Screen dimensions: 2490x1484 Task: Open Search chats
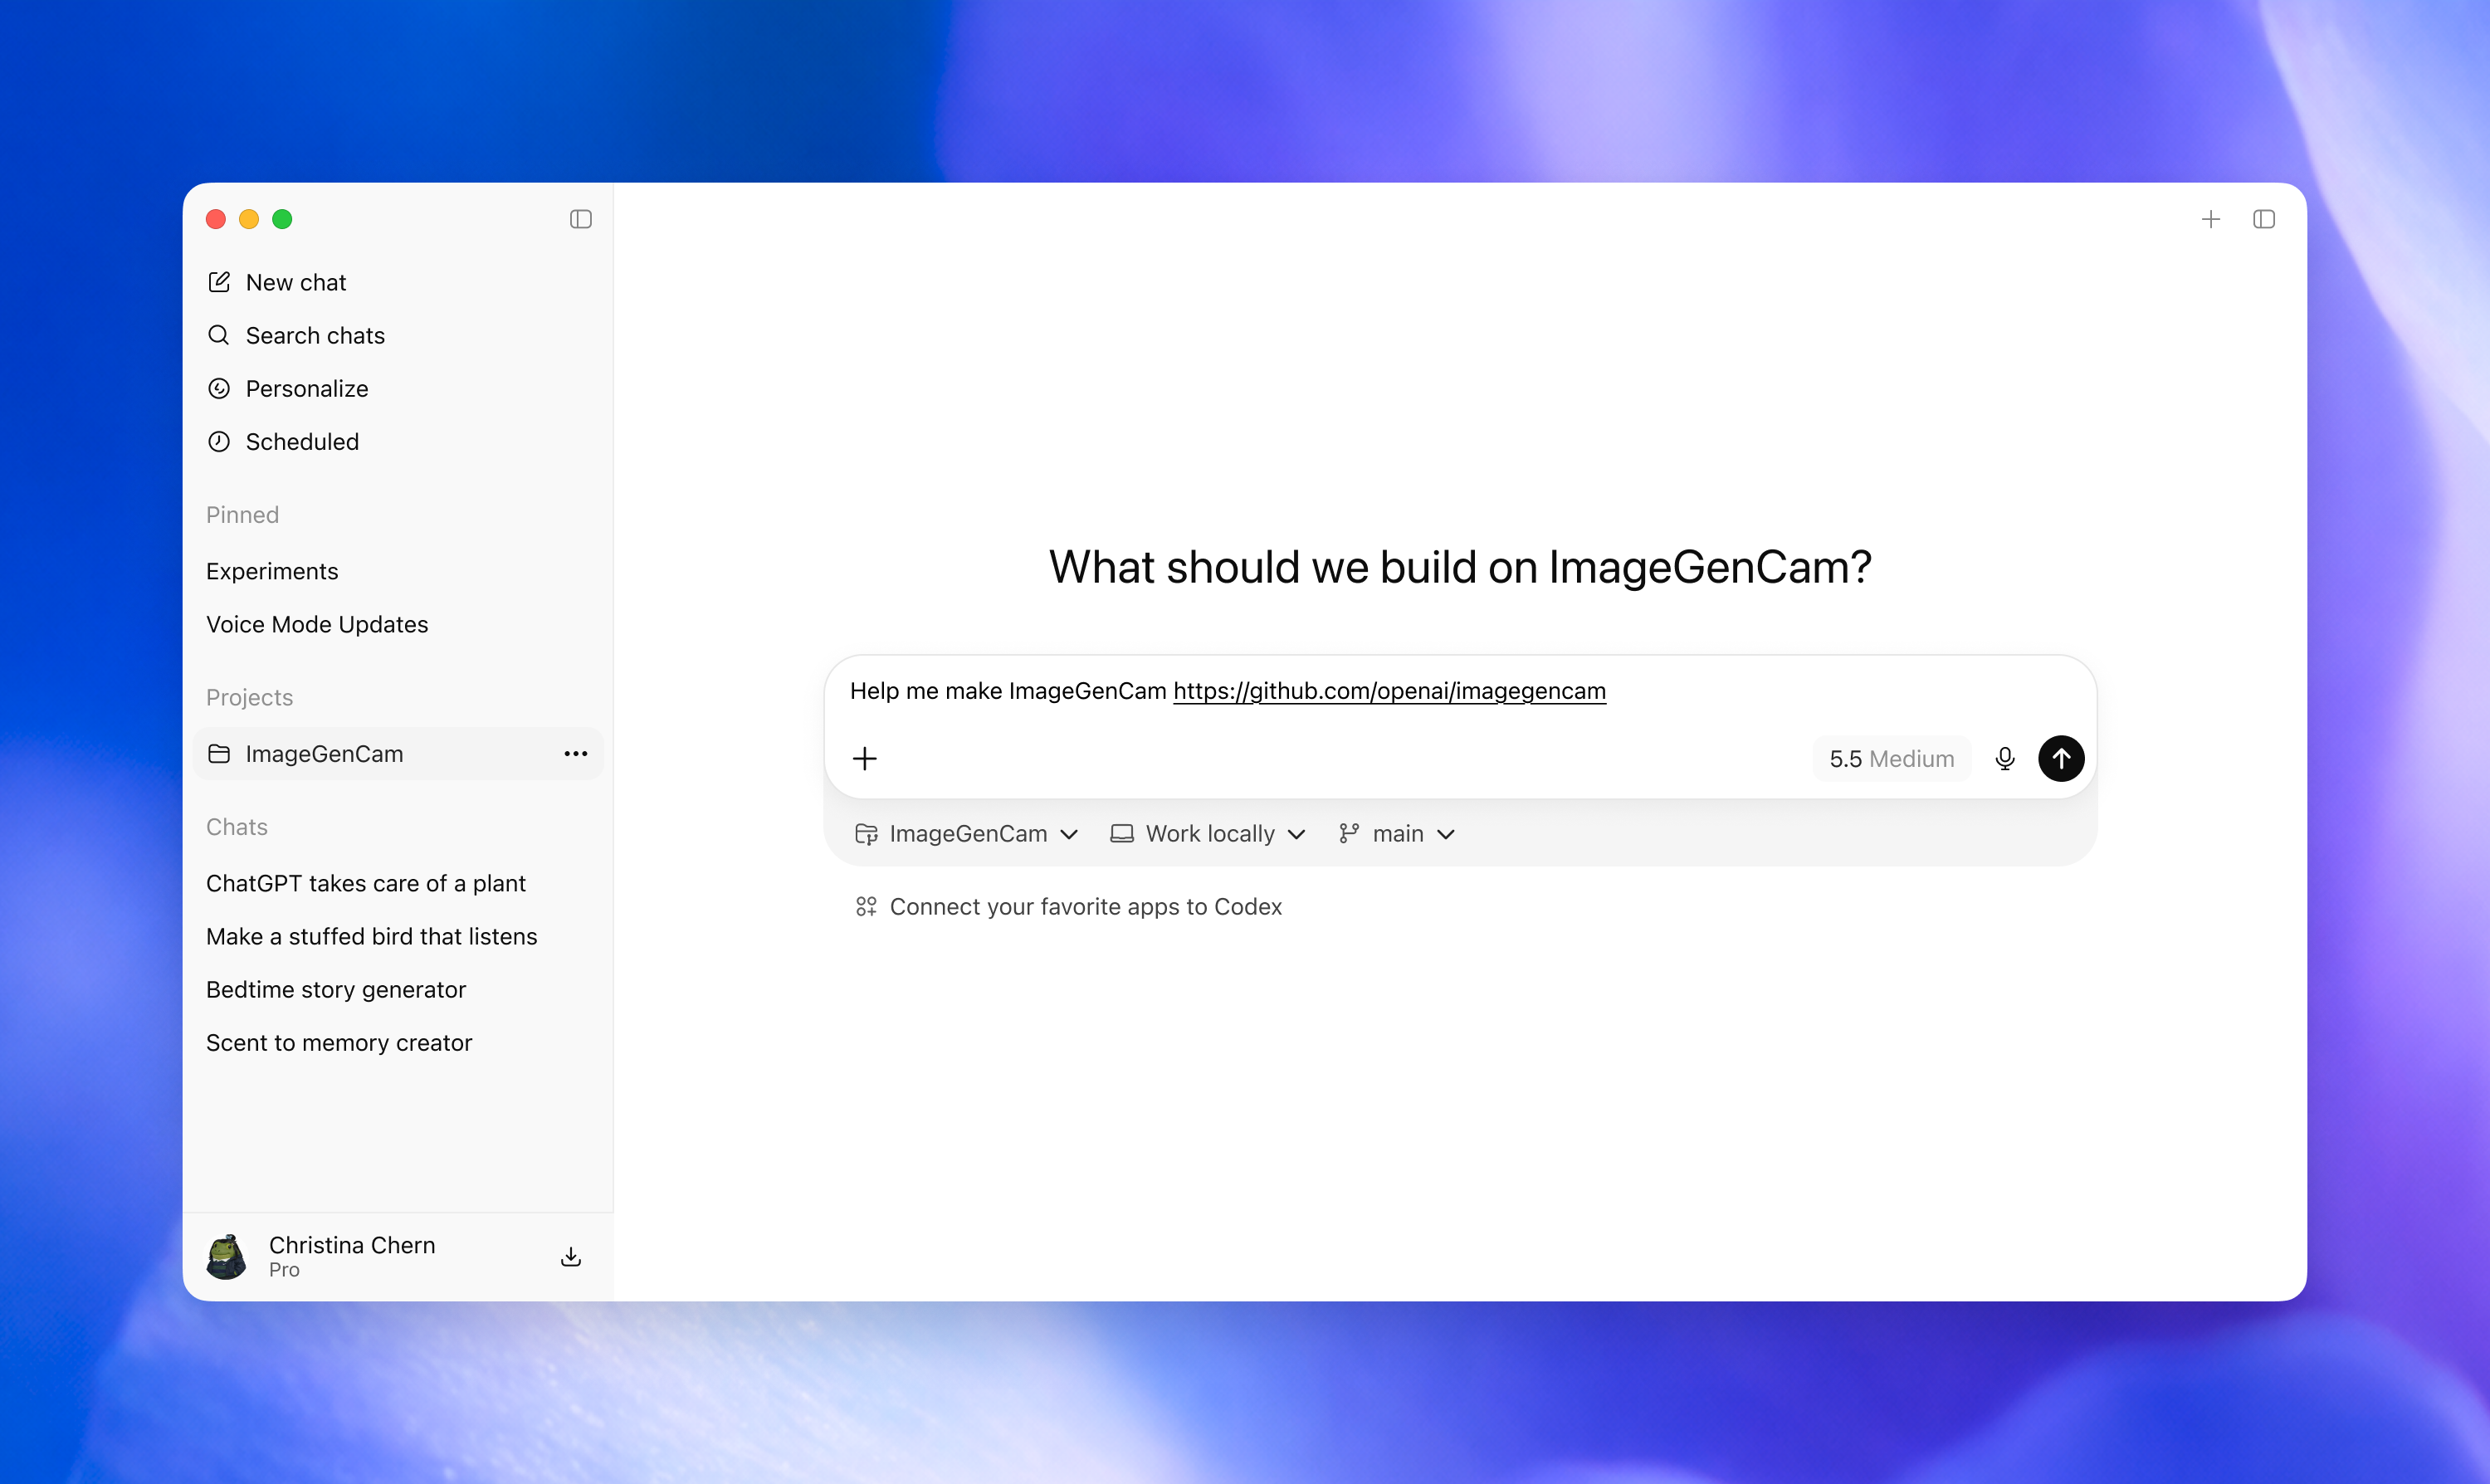398,335
